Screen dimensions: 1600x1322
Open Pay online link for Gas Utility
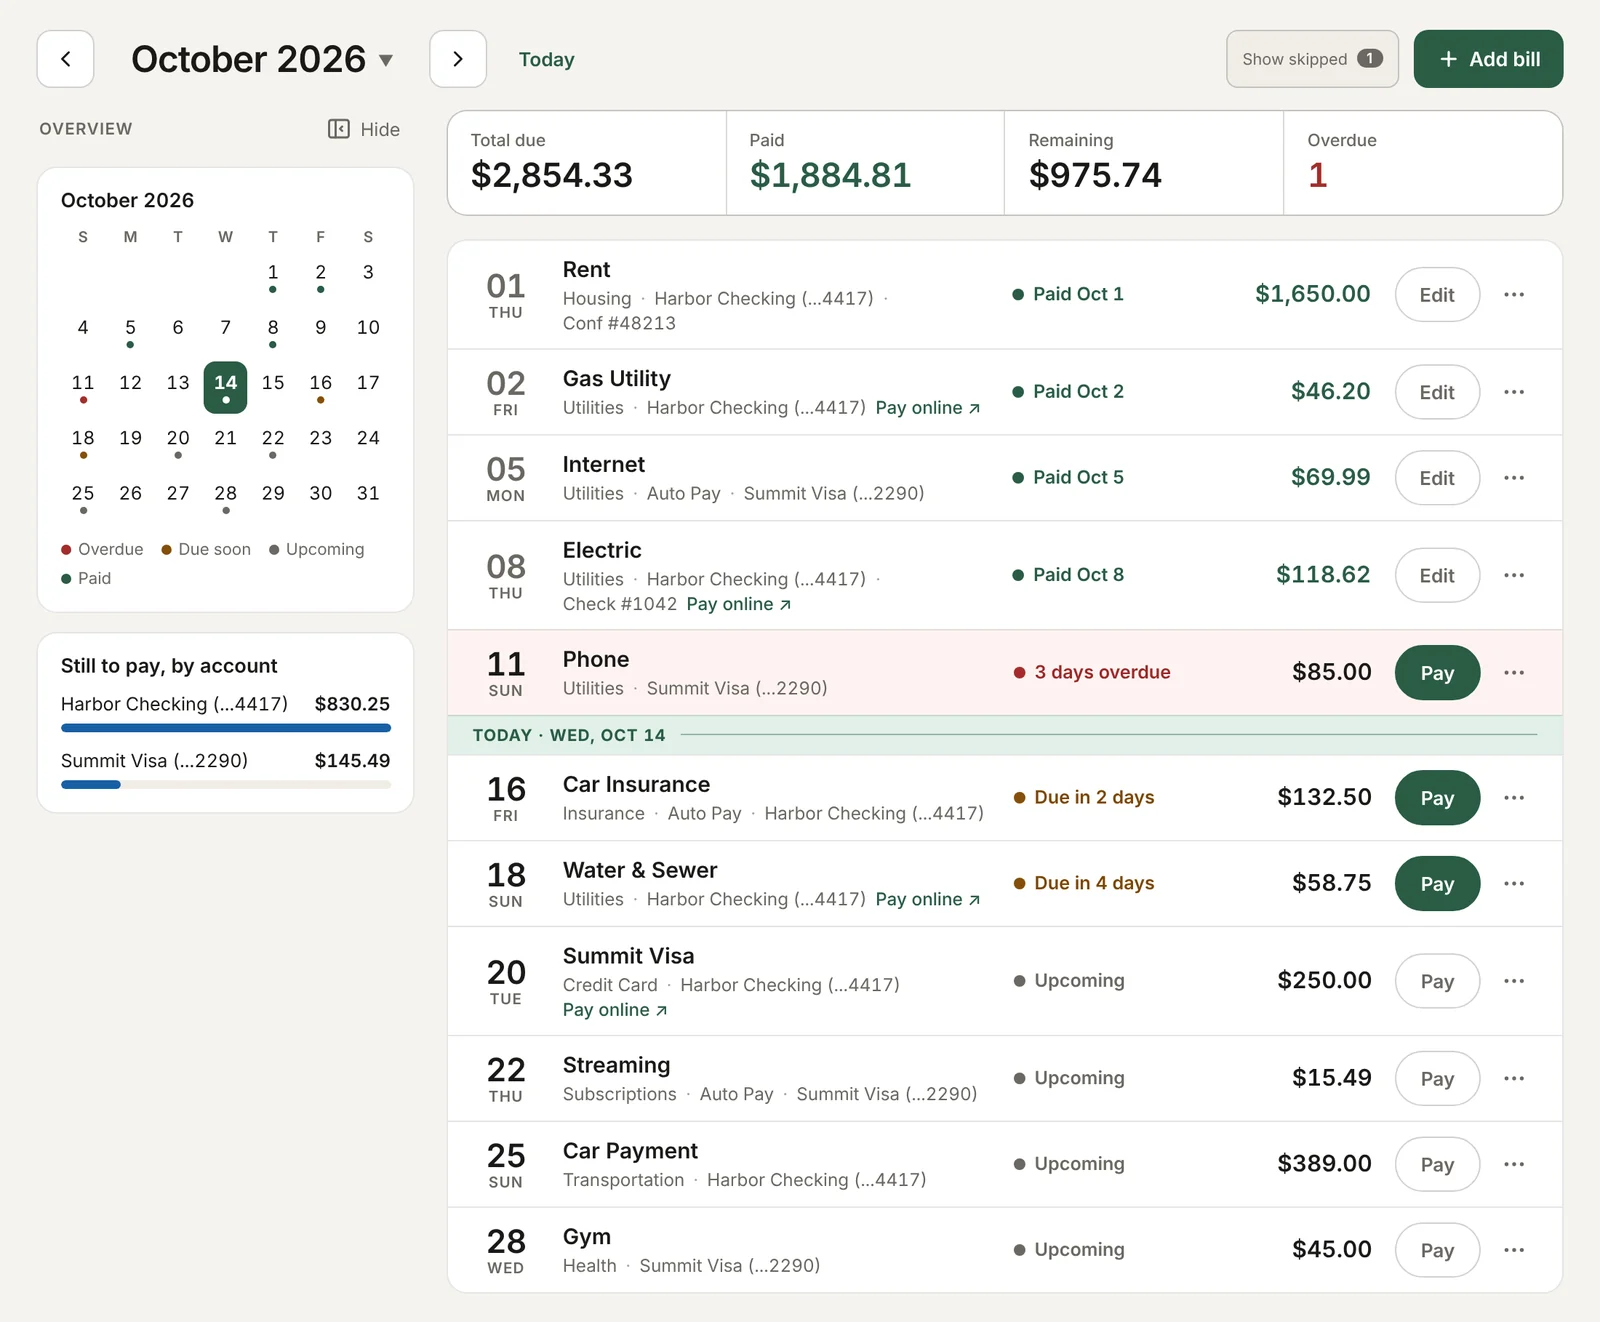point(928,408)
